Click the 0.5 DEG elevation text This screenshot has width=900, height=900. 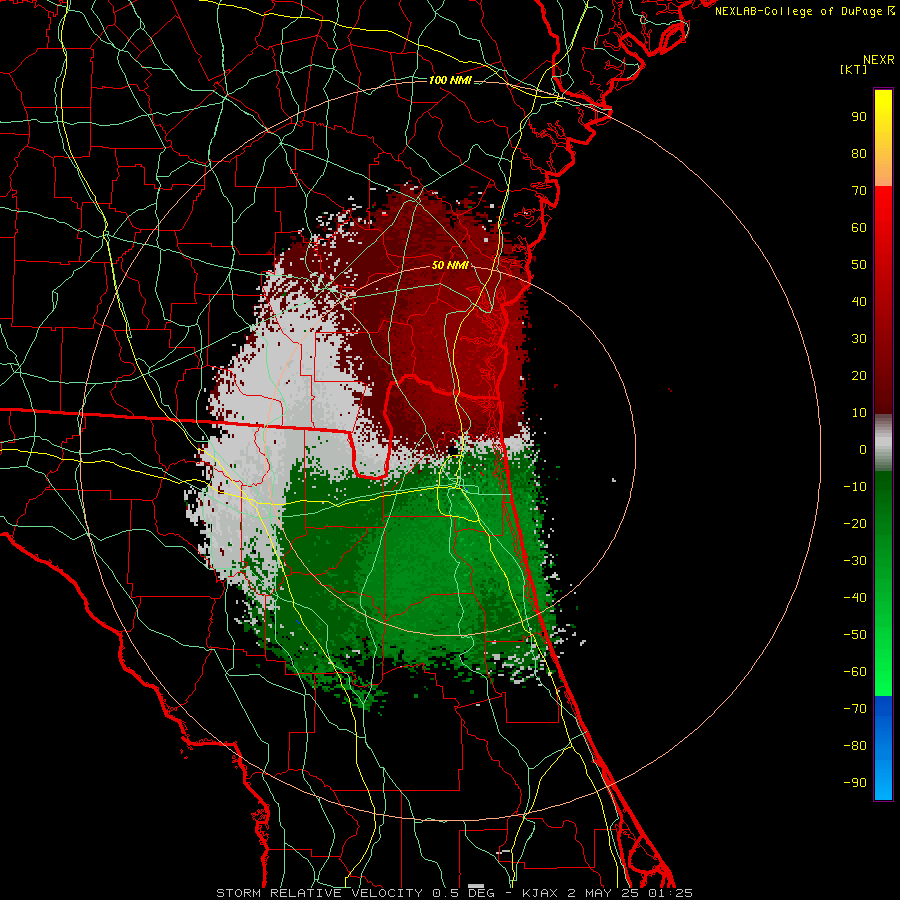pos(463,893)
